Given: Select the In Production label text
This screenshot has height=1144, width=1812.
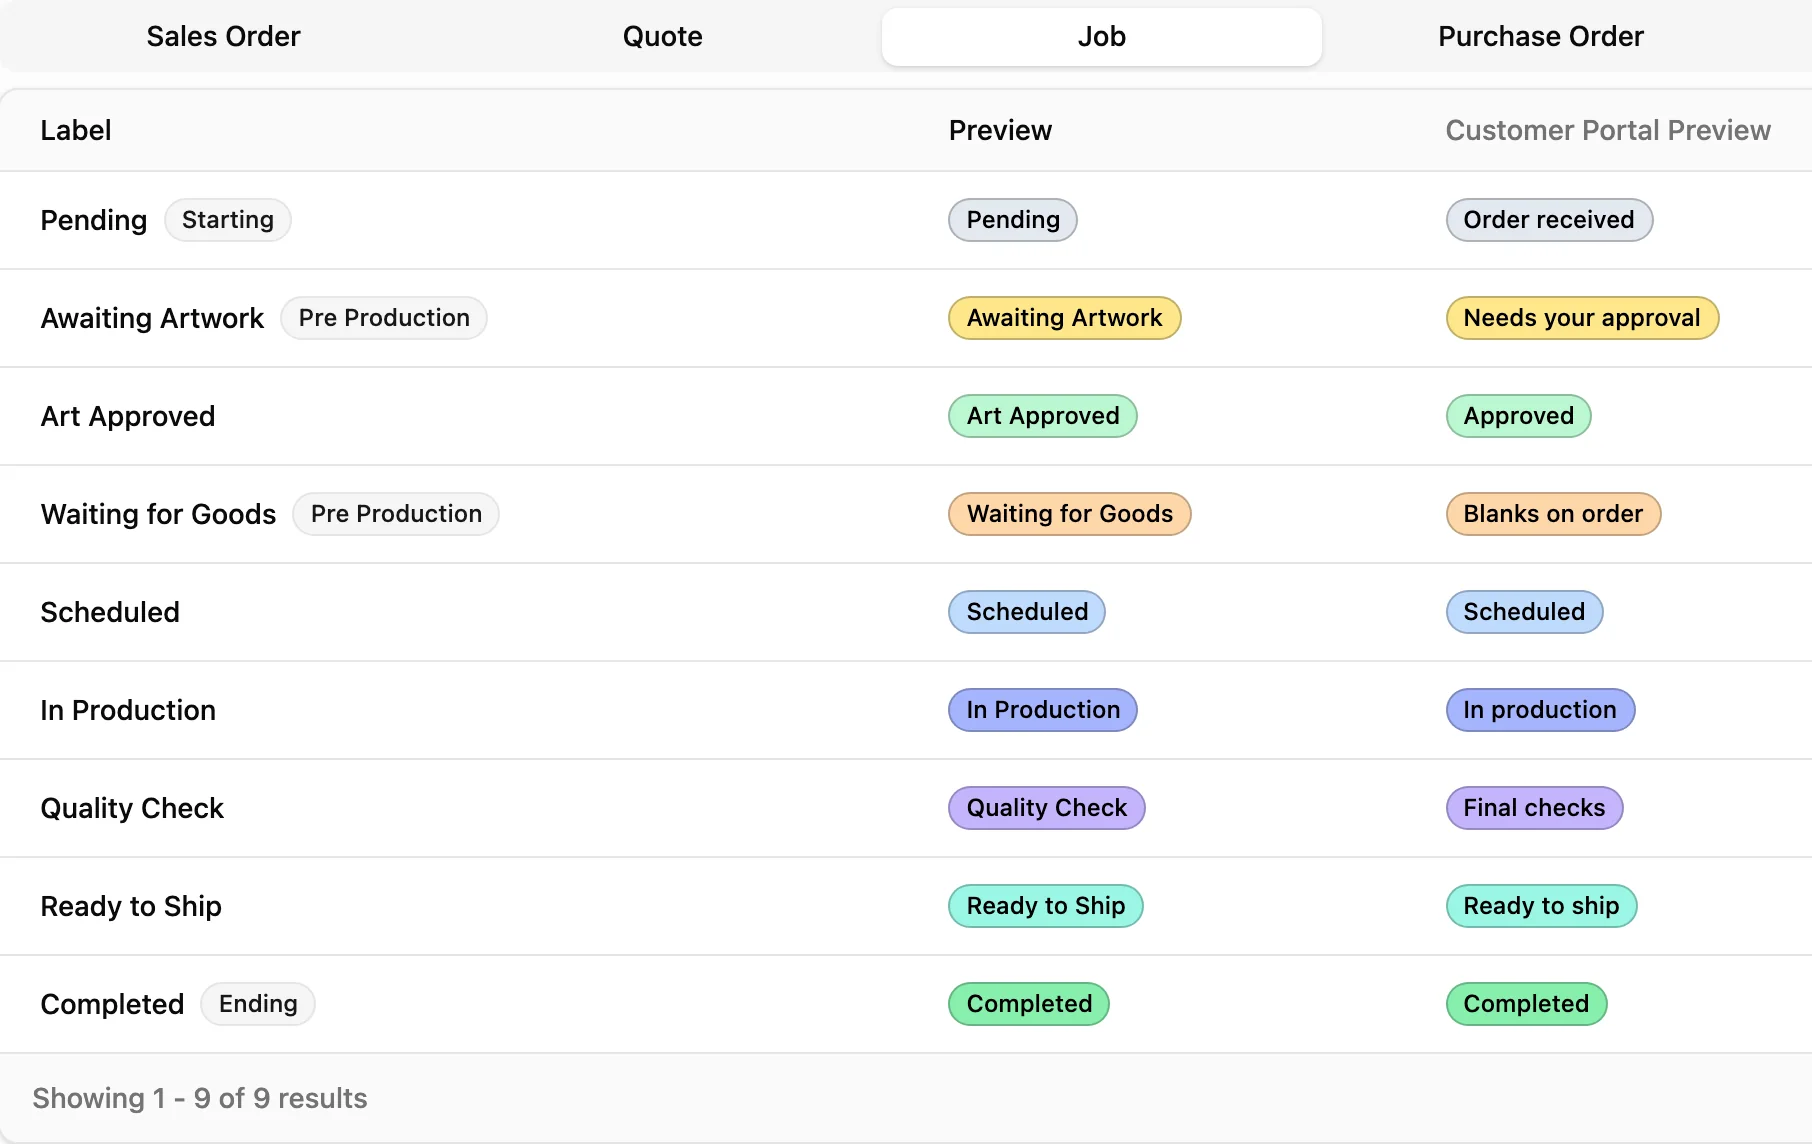Looking at the screenshot, I should (x=128, y=710).
